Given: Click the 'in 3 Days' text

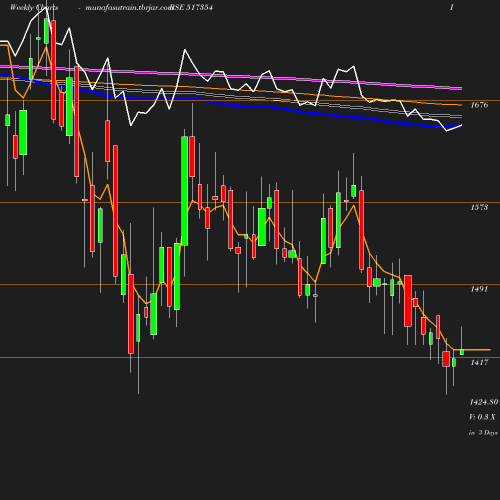Looking at the screenshot, I should pyautogui.click(x=483, y=433).
